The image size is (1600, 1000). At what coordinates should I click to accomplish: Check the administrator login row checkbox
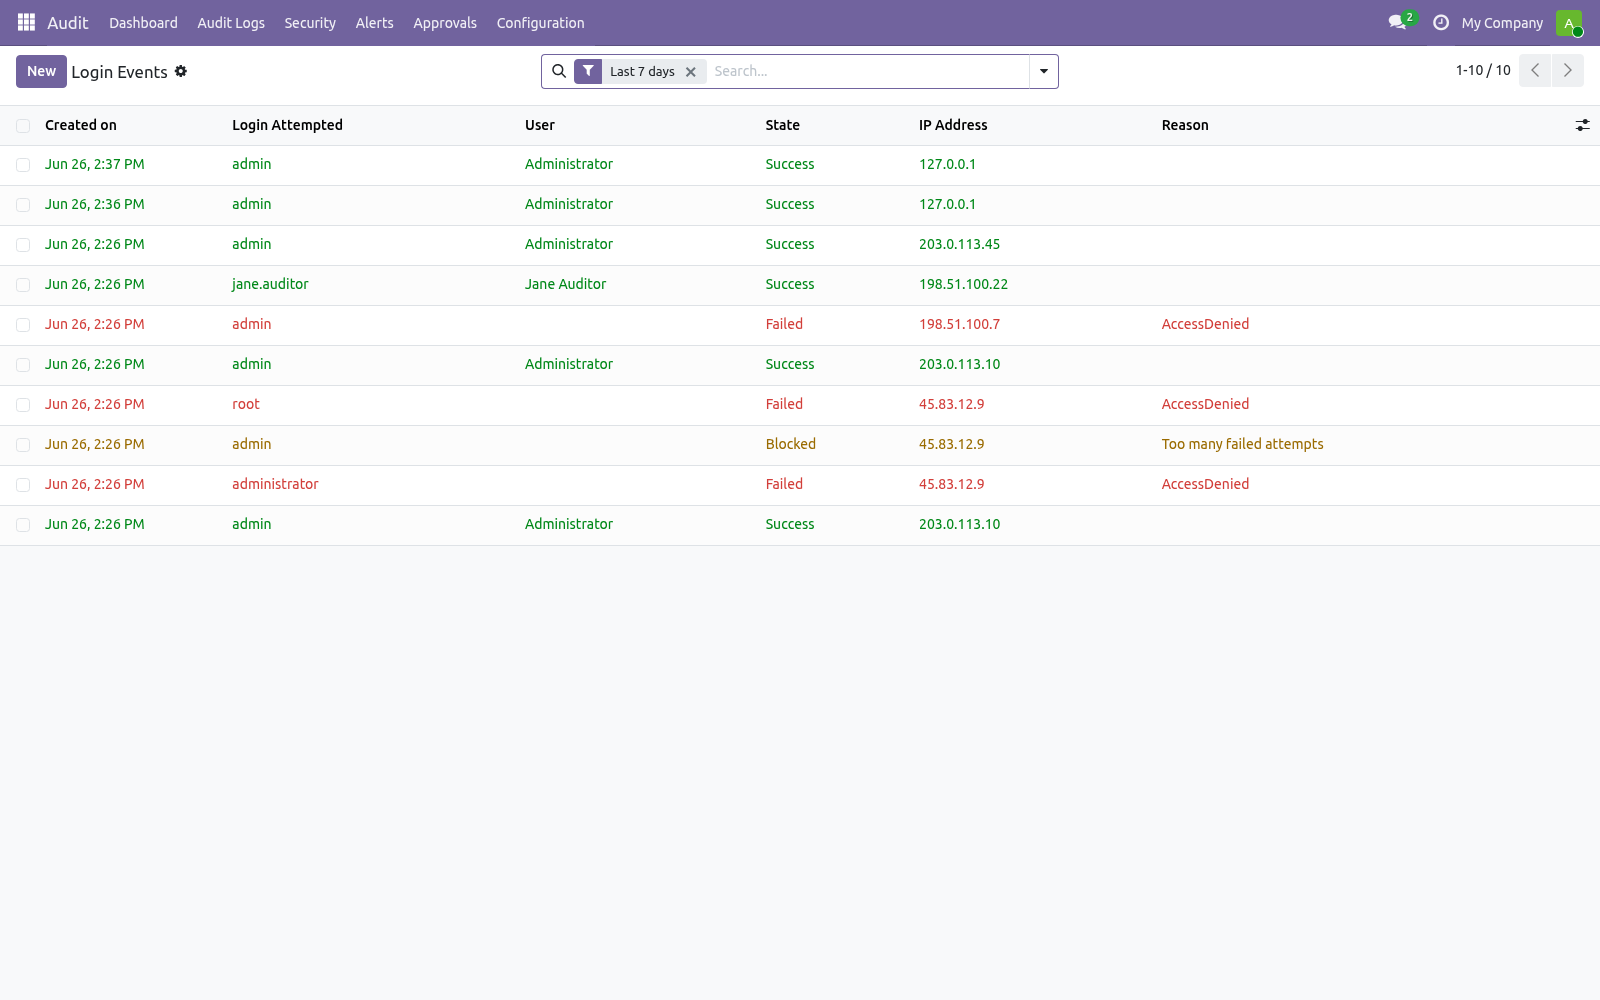pos(23,485)
